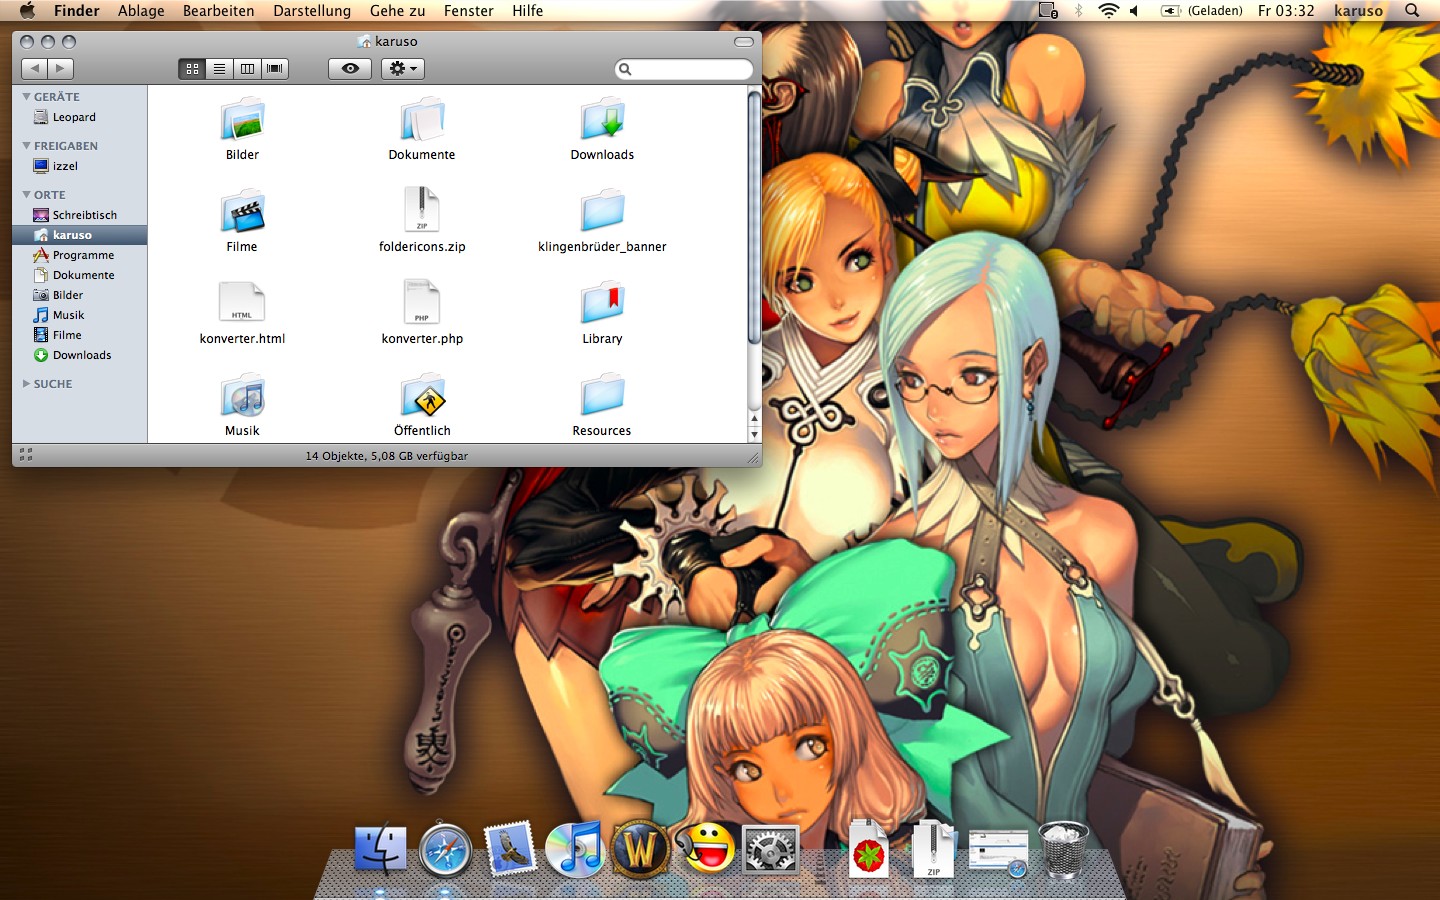Open Mail stamp icon in Dock
Screen dimensions: 1440x900
point(510,850)
